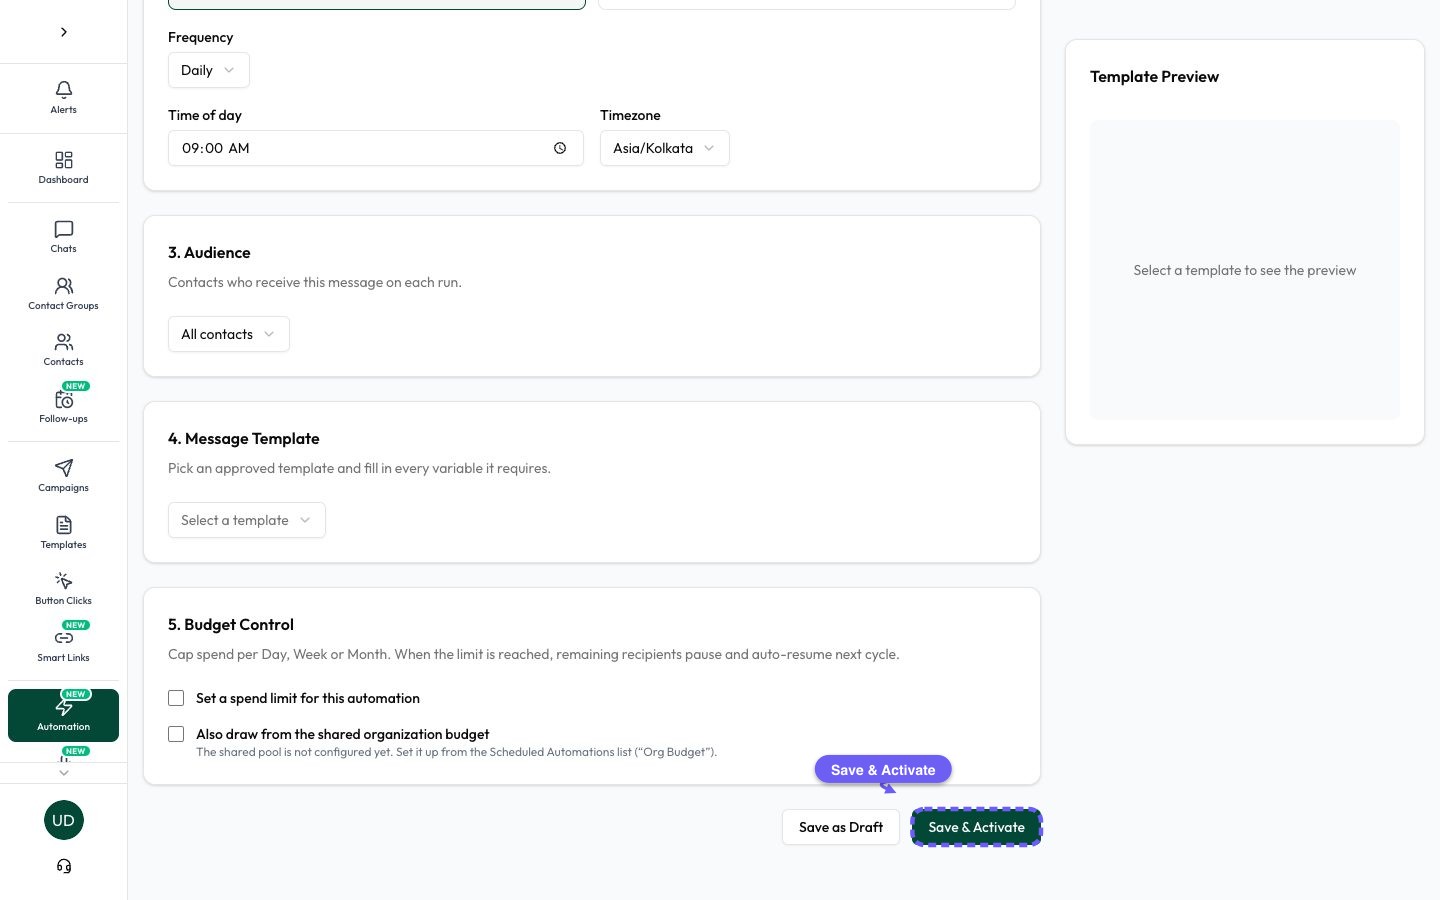Select the Automation lightning icon
This screenshot has height=900, width=1440.
[x=63, y=707]
